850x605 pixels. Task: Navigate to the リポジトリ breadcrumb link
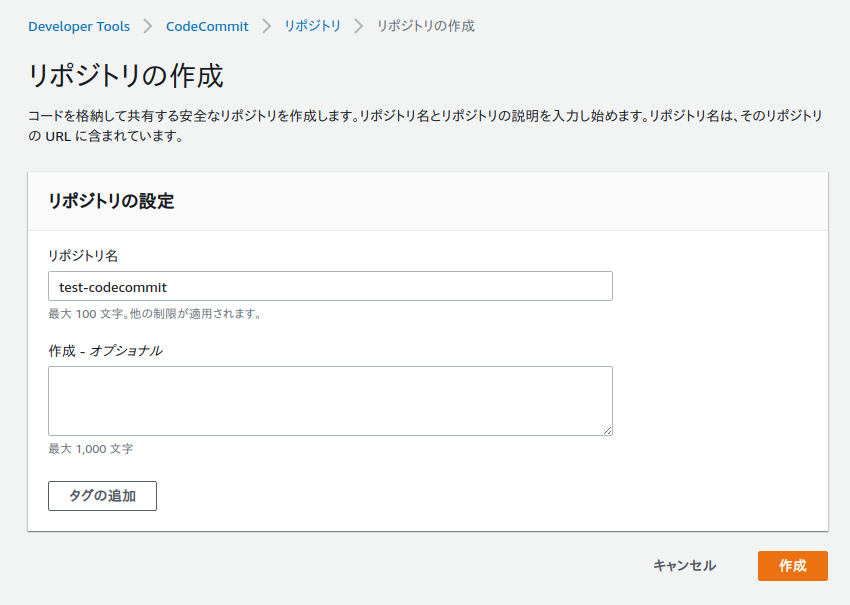313,26
